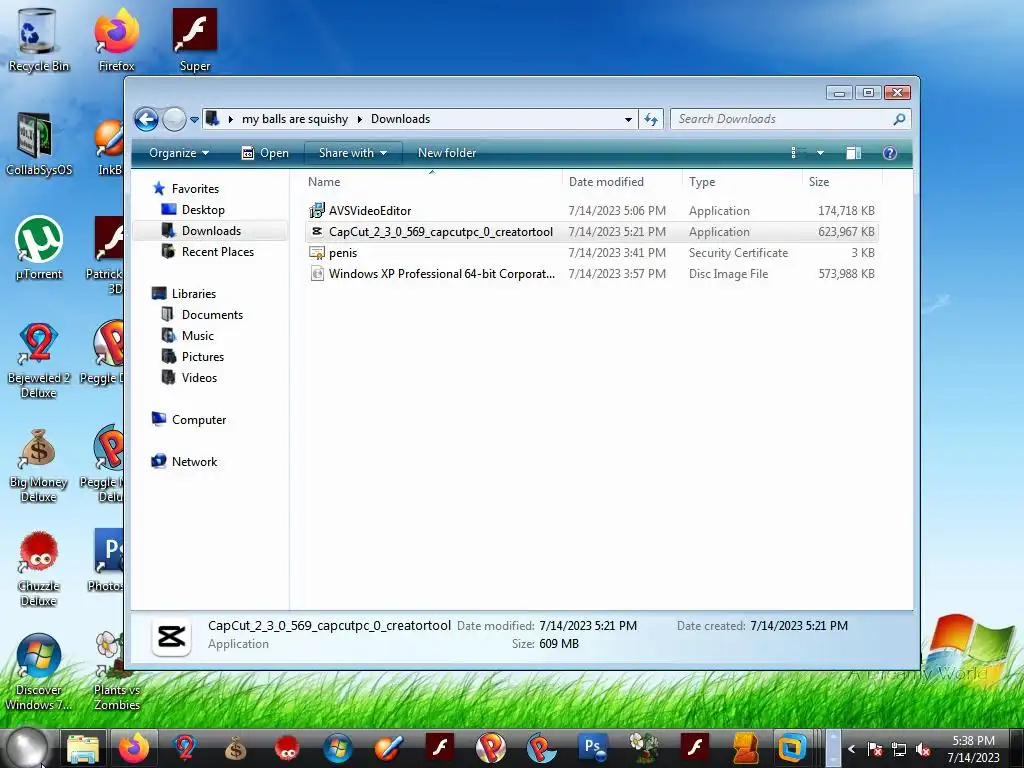Screen dimensions: 1024x768
Task: Open Discover Windows 7 desktop icon
Action: (x=38, y=673)
